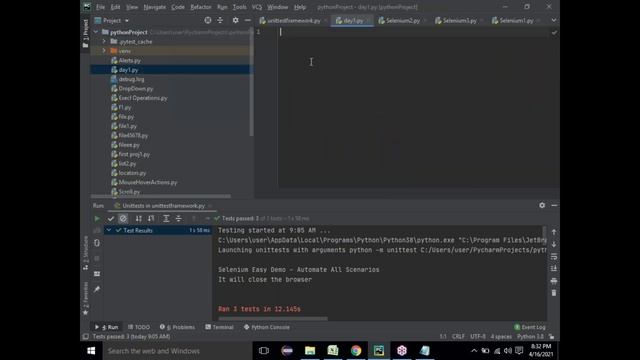Click scroll to end console icon
This screenshot has height=360, width=640.
[x=554, y=269]
